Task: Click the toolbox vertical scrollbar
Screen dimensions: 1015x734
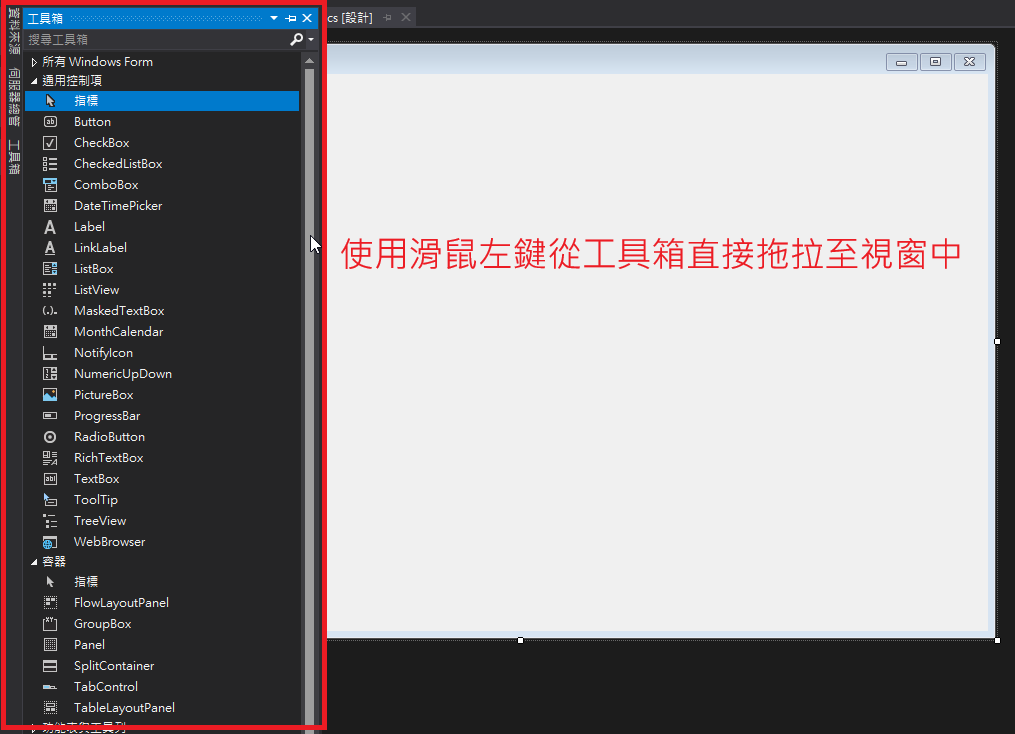Action: (309, 400)
